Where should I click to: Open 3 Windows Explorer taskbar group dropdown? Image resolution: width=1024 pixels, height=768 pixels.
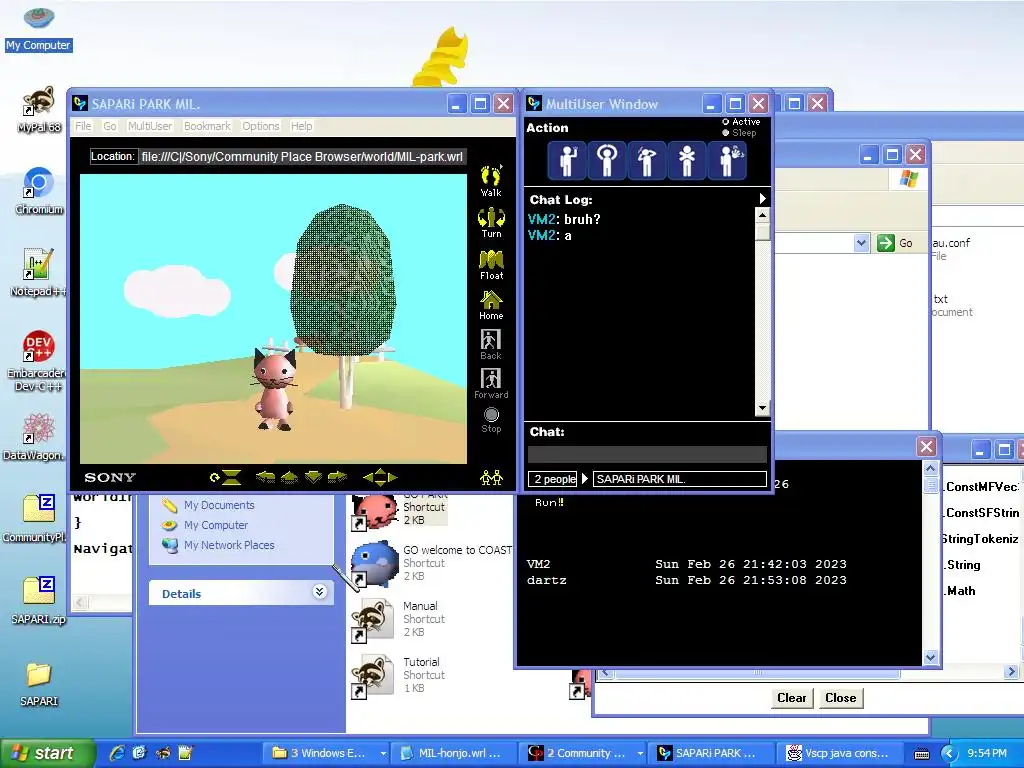pos(383,753)
